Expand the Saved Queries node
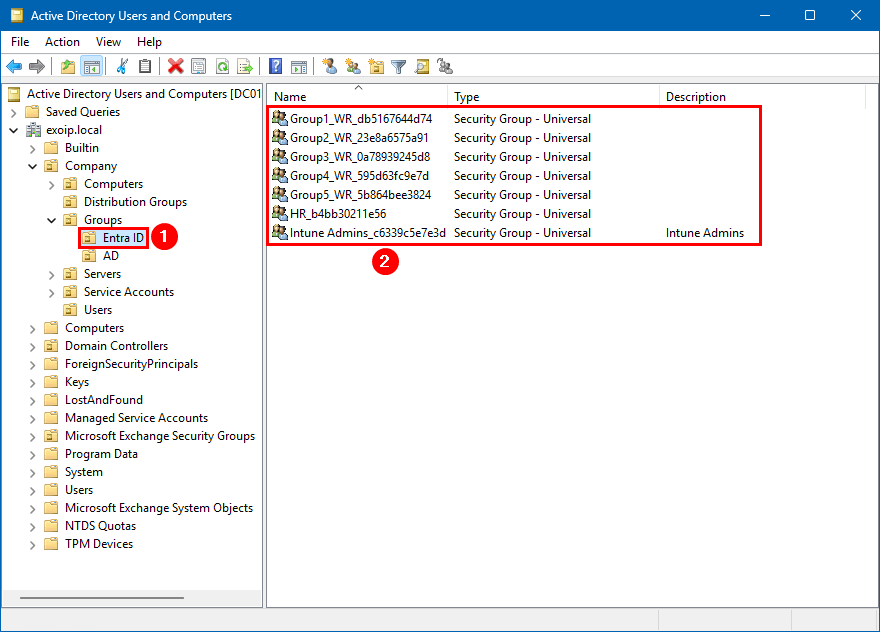Image resolution: width=880 pixels, height=632 pixels. pyautogui.click(x=14, y=112)
